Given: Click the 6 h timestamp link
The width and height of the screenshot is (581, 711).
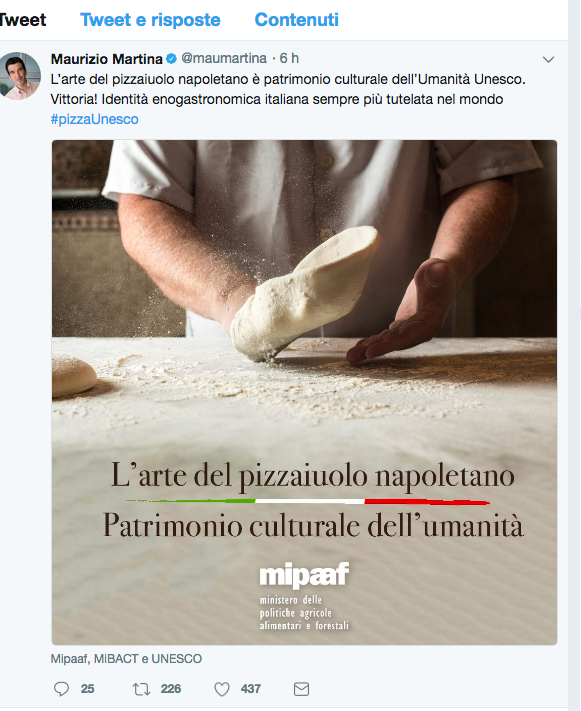Looking at the screenshot, I should [x=289, y=58].
